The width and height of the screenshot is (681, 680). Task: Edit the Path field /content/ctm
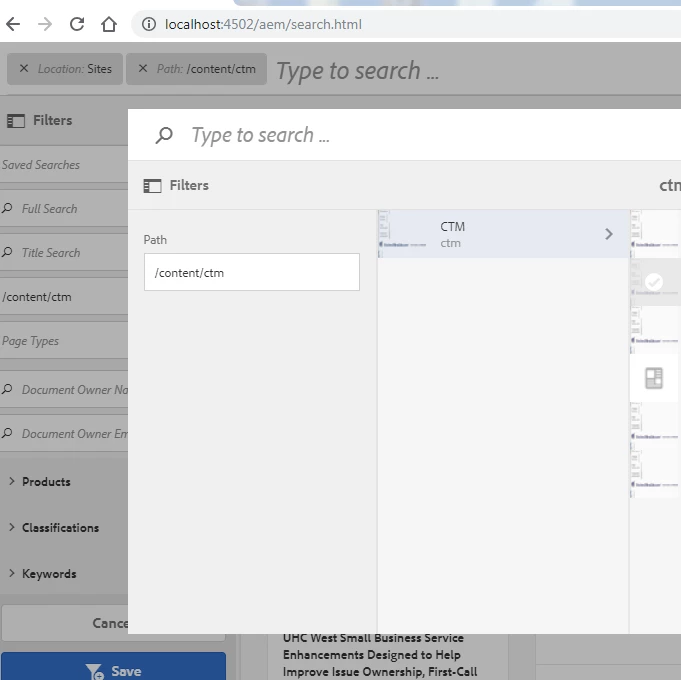[x=252, y=272]
